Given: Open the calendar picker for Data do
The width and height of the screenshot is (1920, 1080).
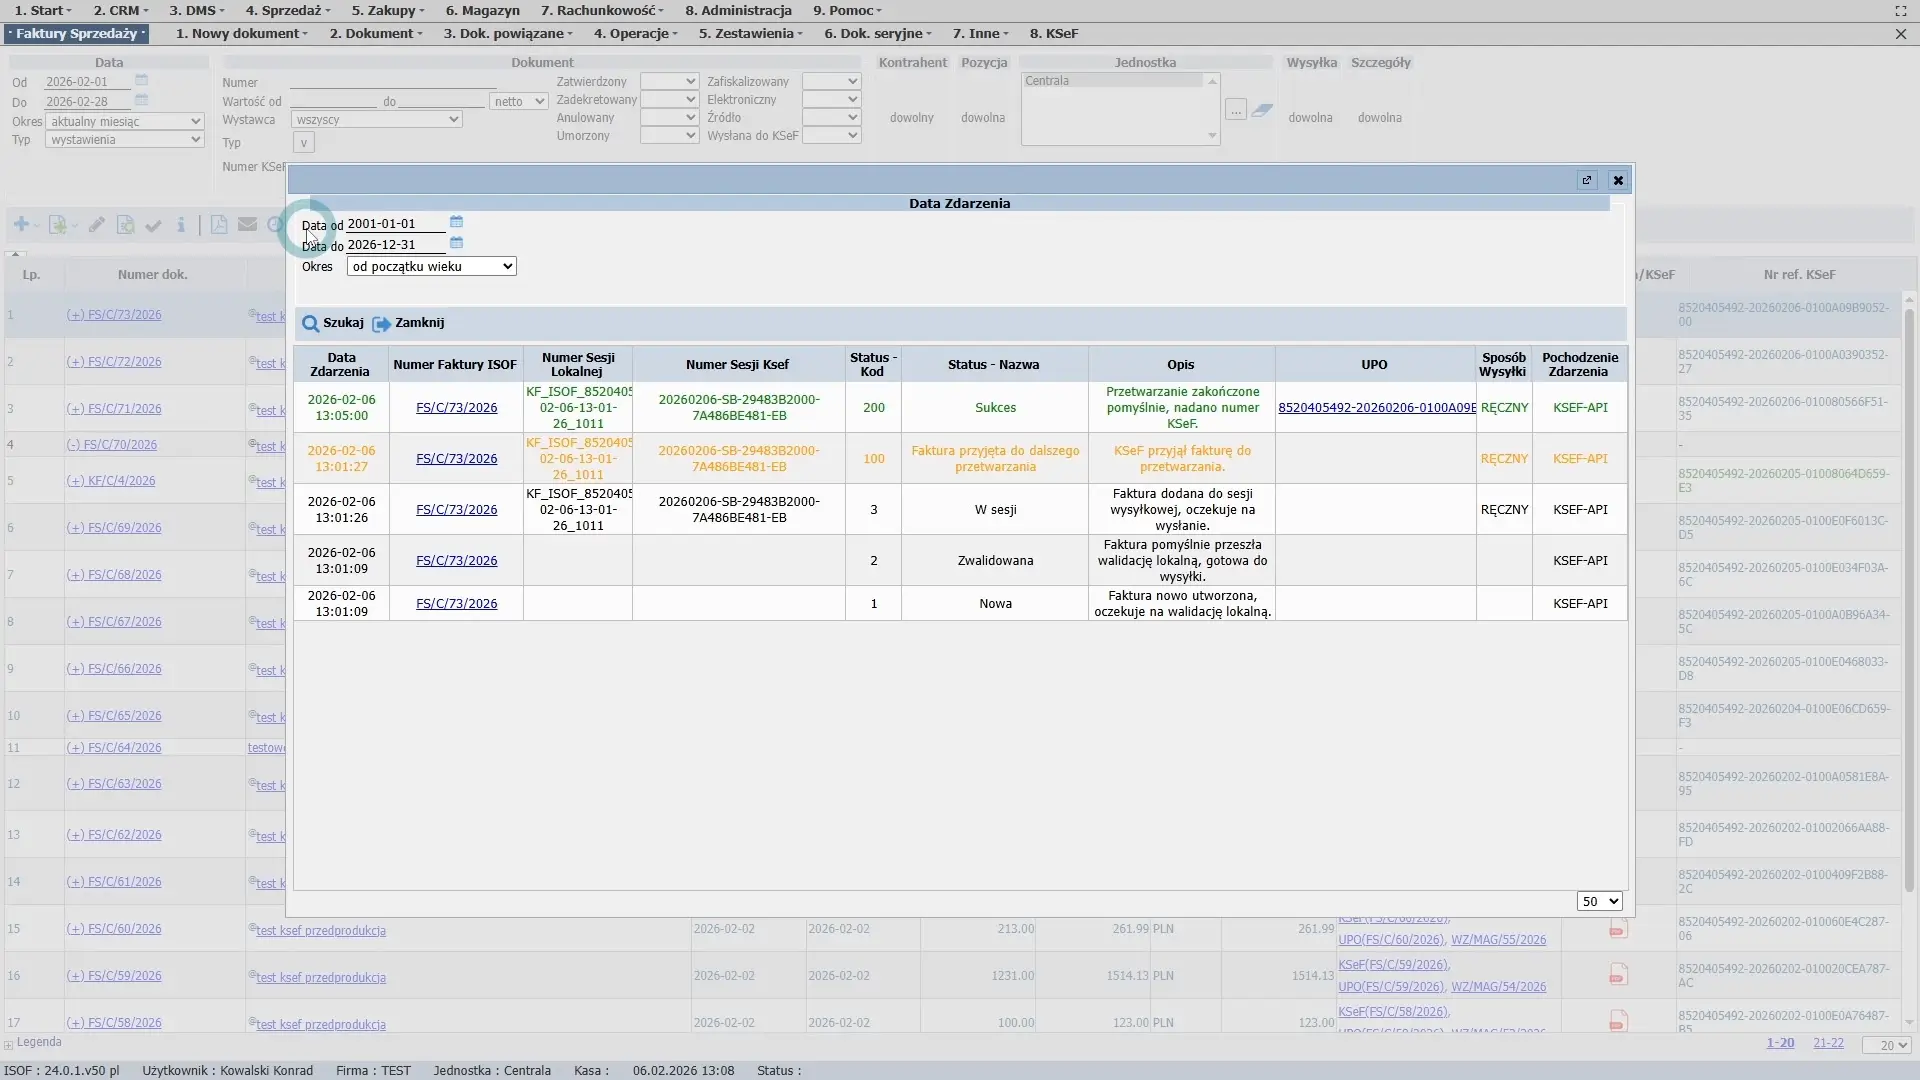Looking at the screenshot, I should pyautogui.click(x=456, y=243).
